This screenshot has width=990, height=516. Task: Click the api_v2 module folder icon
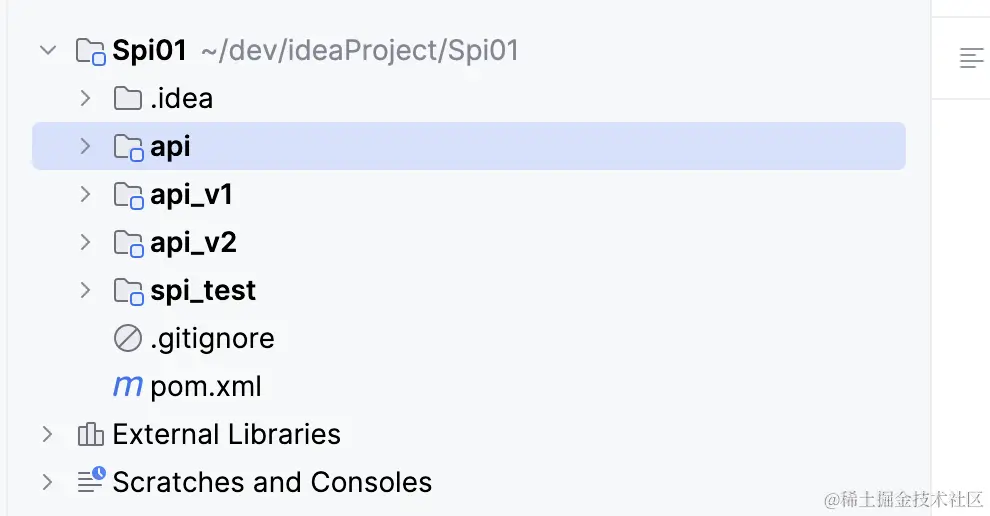[128, 243]
